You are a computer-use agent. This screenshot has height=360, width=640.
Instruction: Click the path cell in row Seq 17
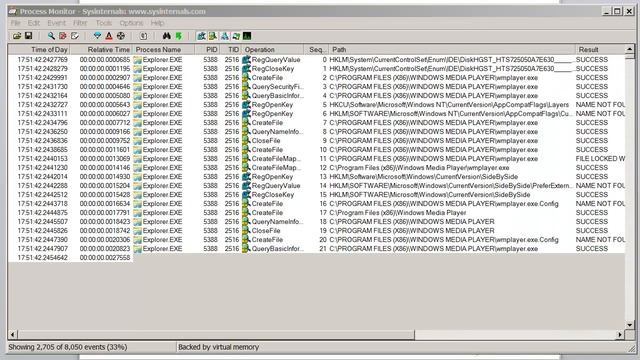[x=398, y=213]
